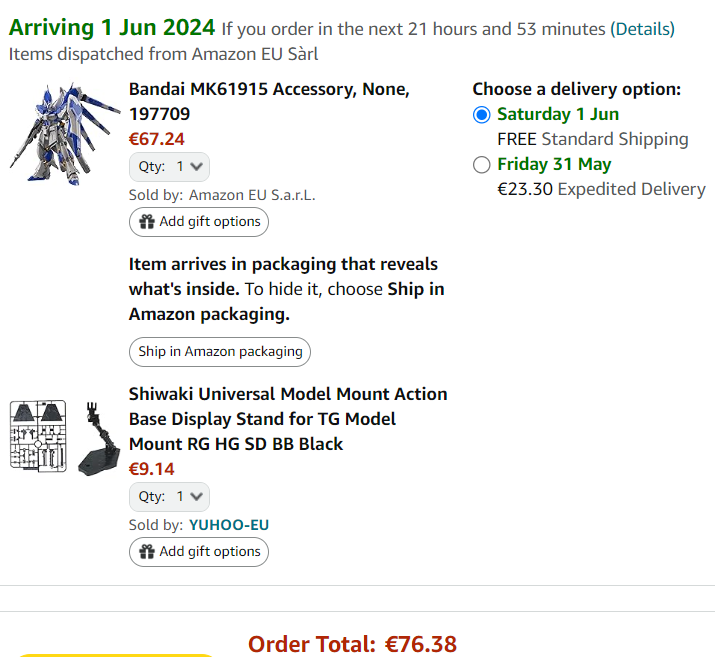
Task: Click gift icon in Shiwaki's gift options button
Action: (x=147, y=552)
